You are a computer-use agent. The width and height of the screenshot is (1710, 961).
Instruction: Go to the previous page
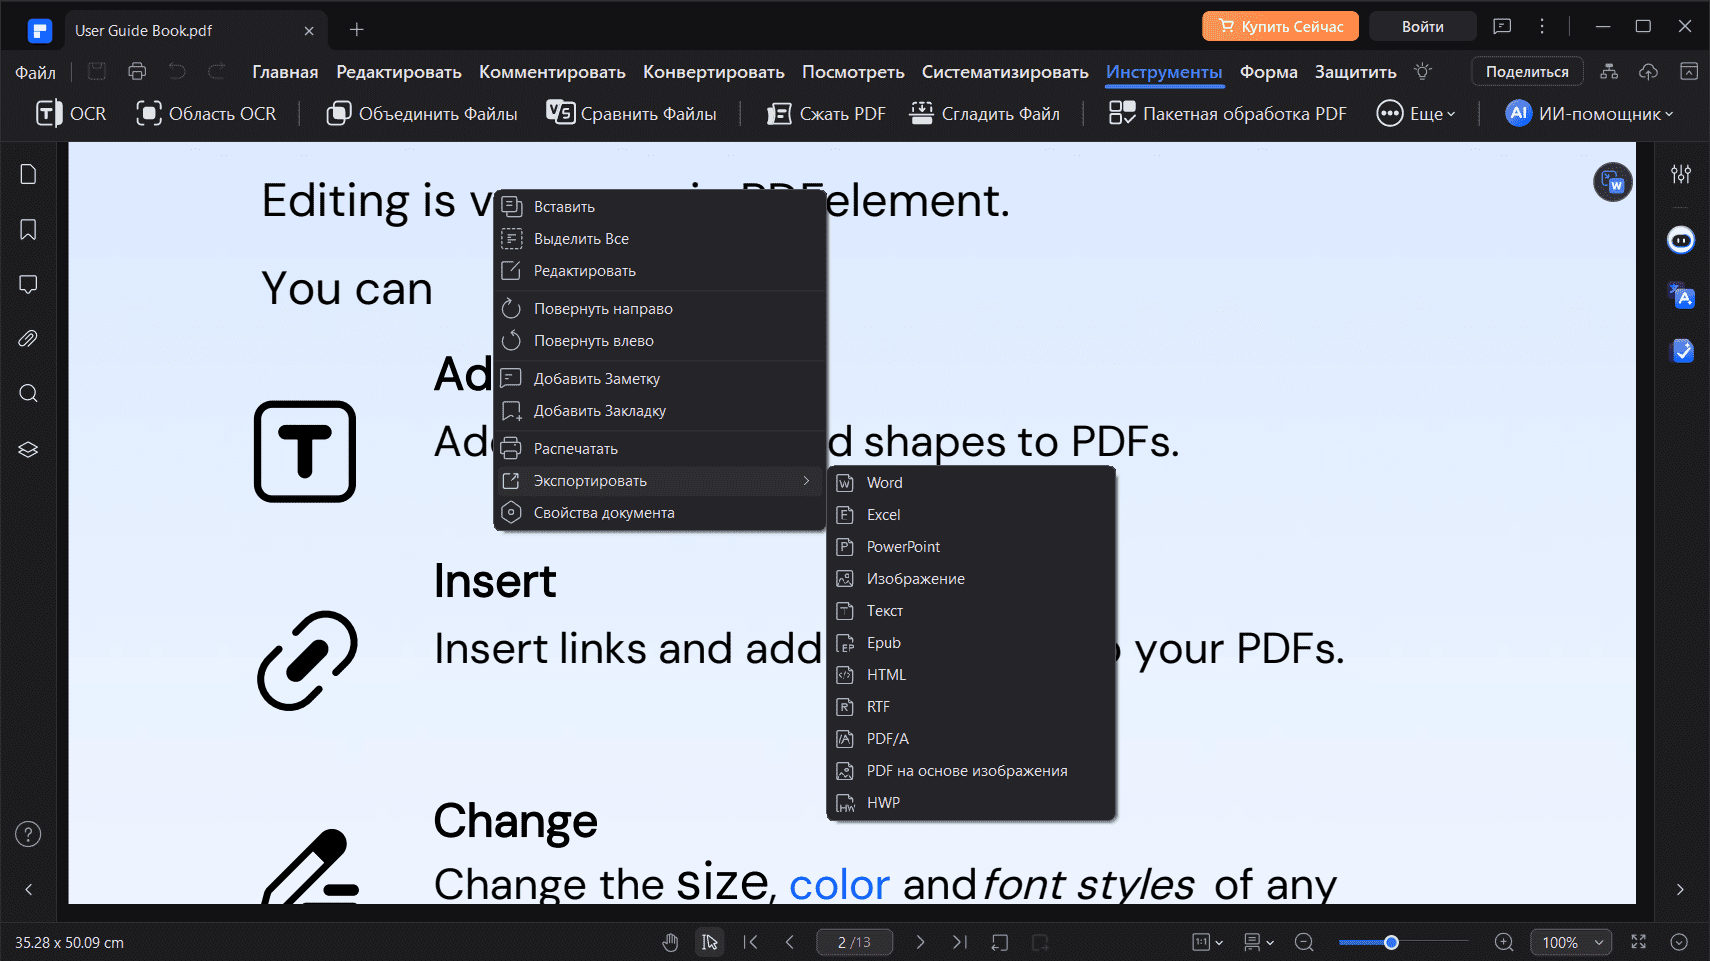tap(790, 942)
